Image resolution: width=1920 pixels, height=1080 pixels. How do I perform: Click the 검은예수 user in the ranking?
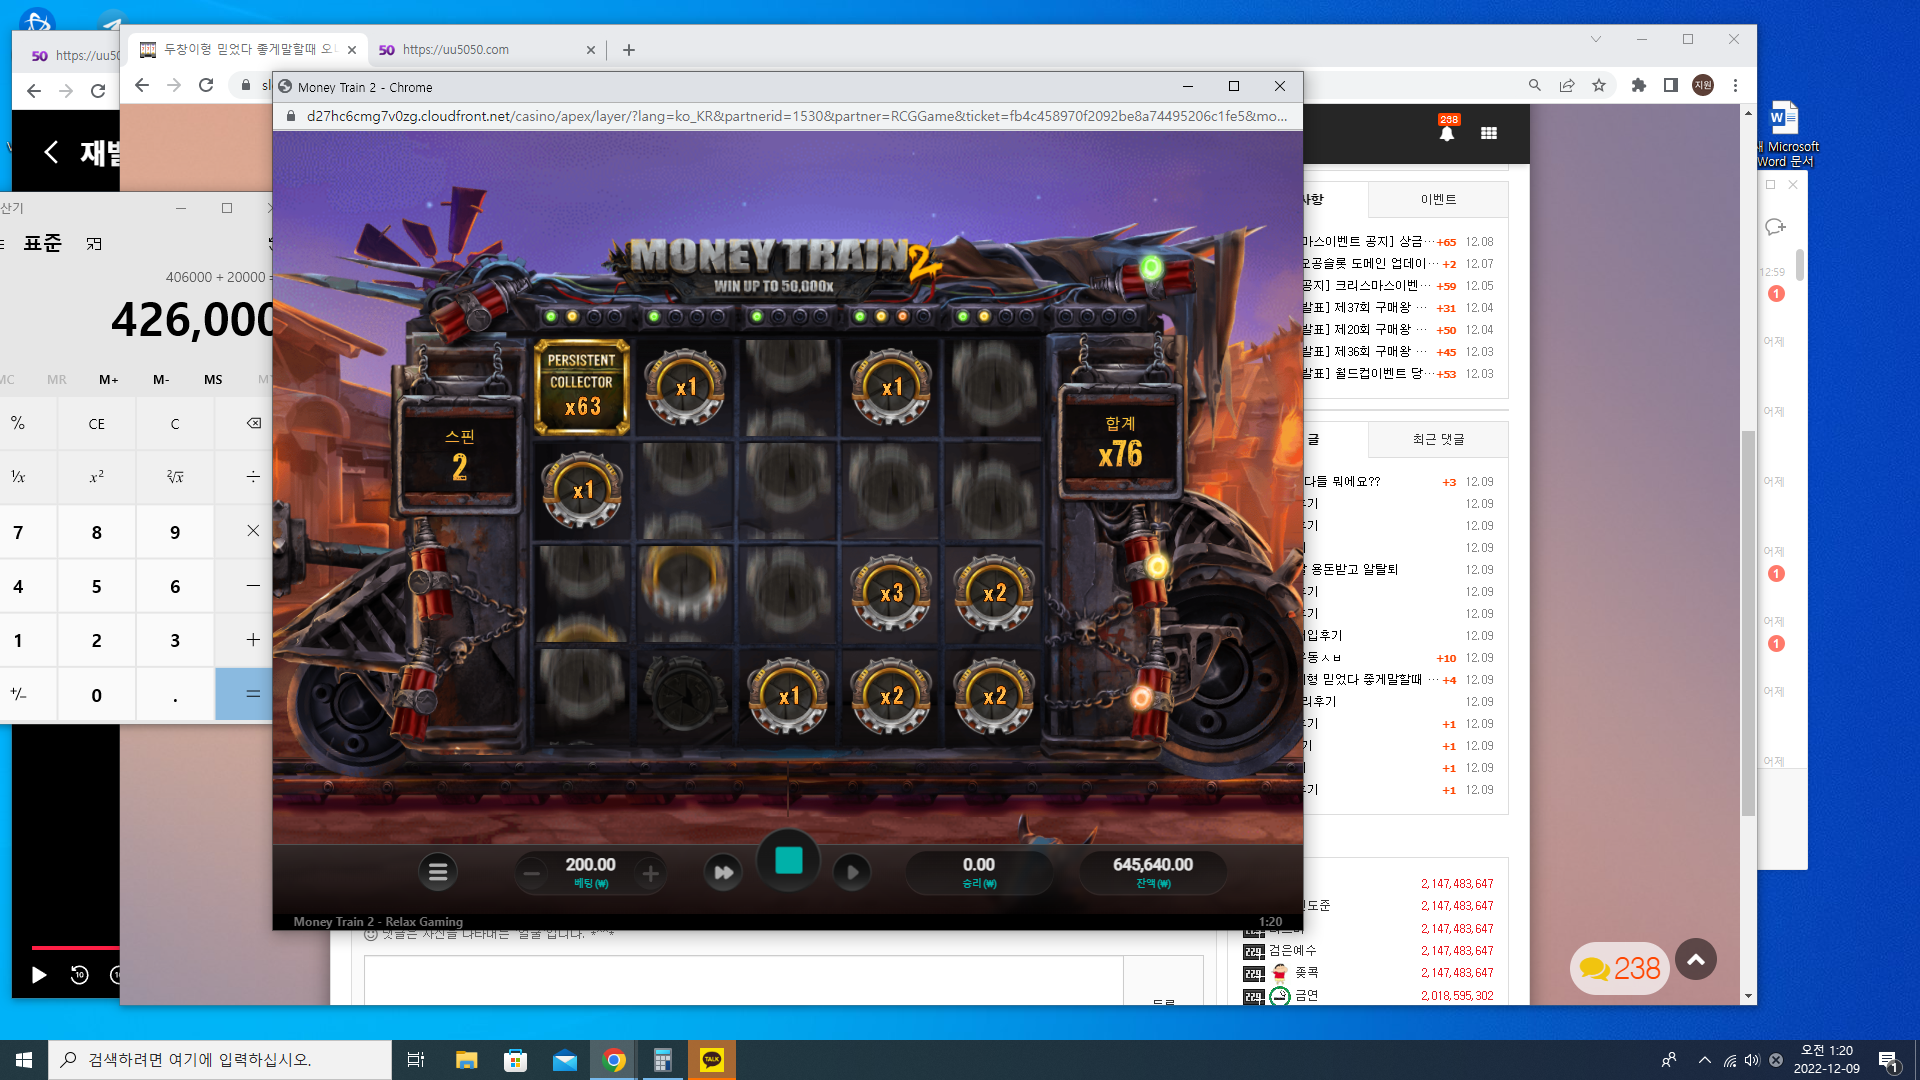click(x=1293, y=951)
